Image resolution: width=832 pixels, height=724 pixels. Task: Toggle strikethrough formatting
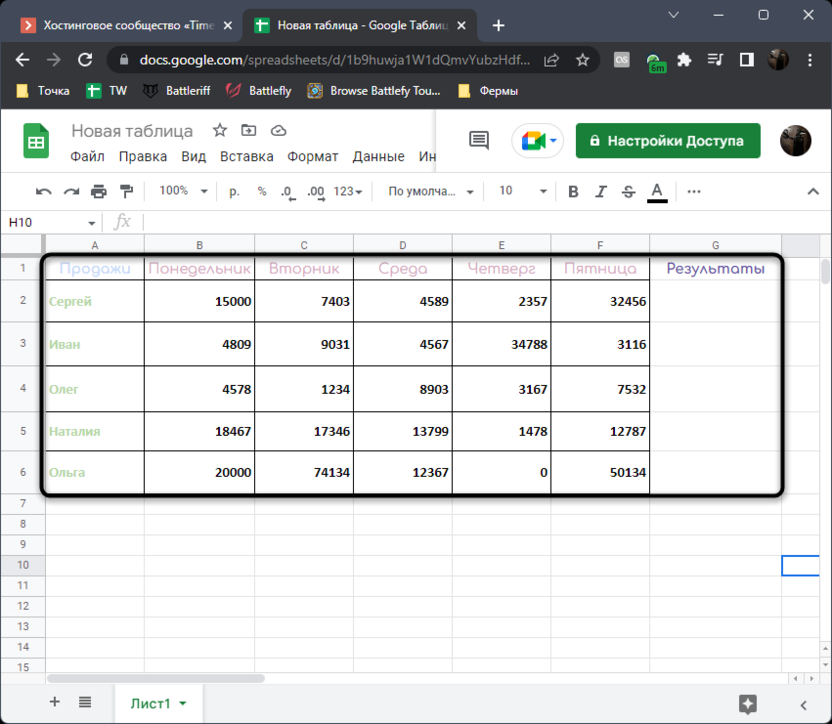(628, 192)
